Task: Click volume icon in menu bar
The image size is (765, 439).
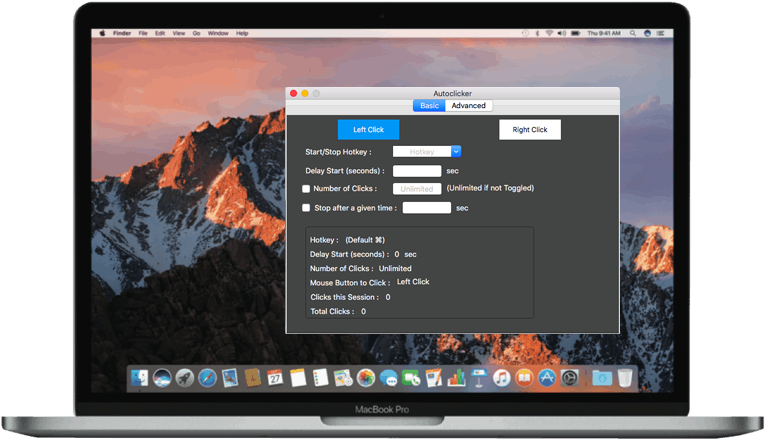Action: point(562,33)
